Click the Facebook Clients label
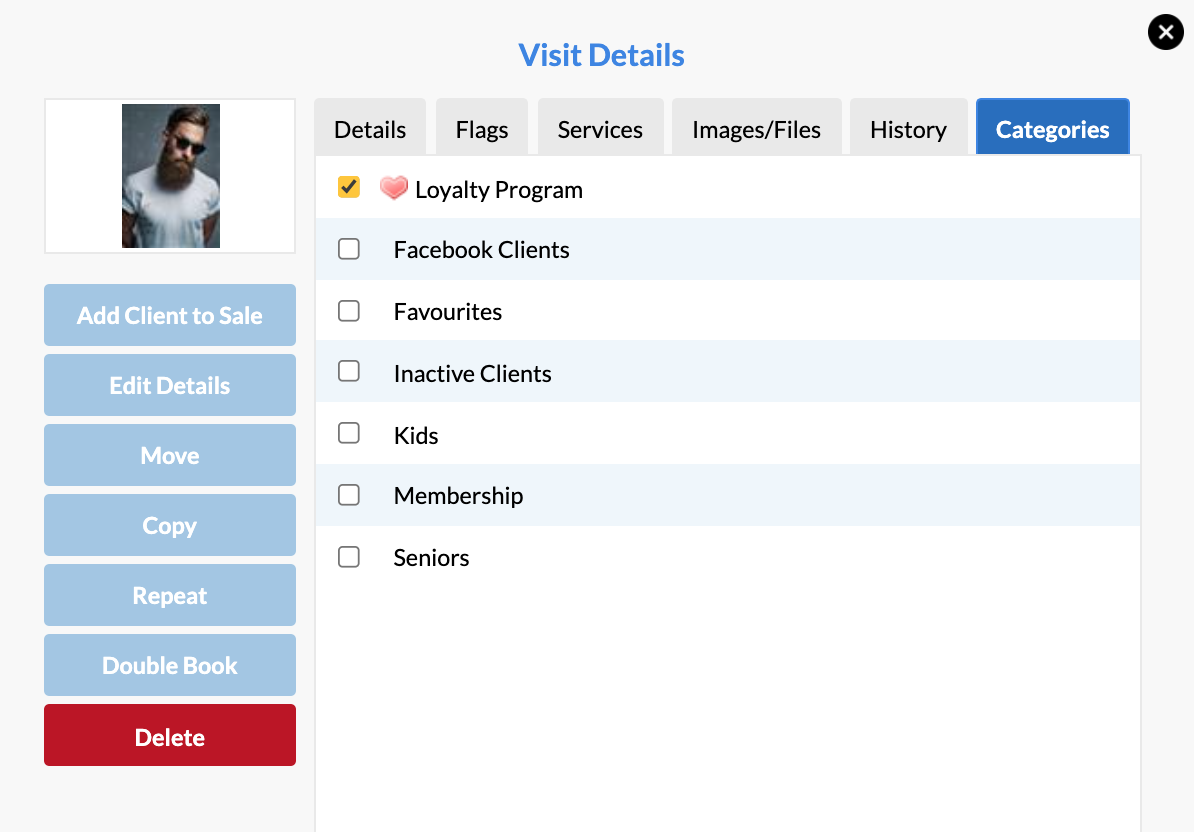 click(x=481, y=250)
